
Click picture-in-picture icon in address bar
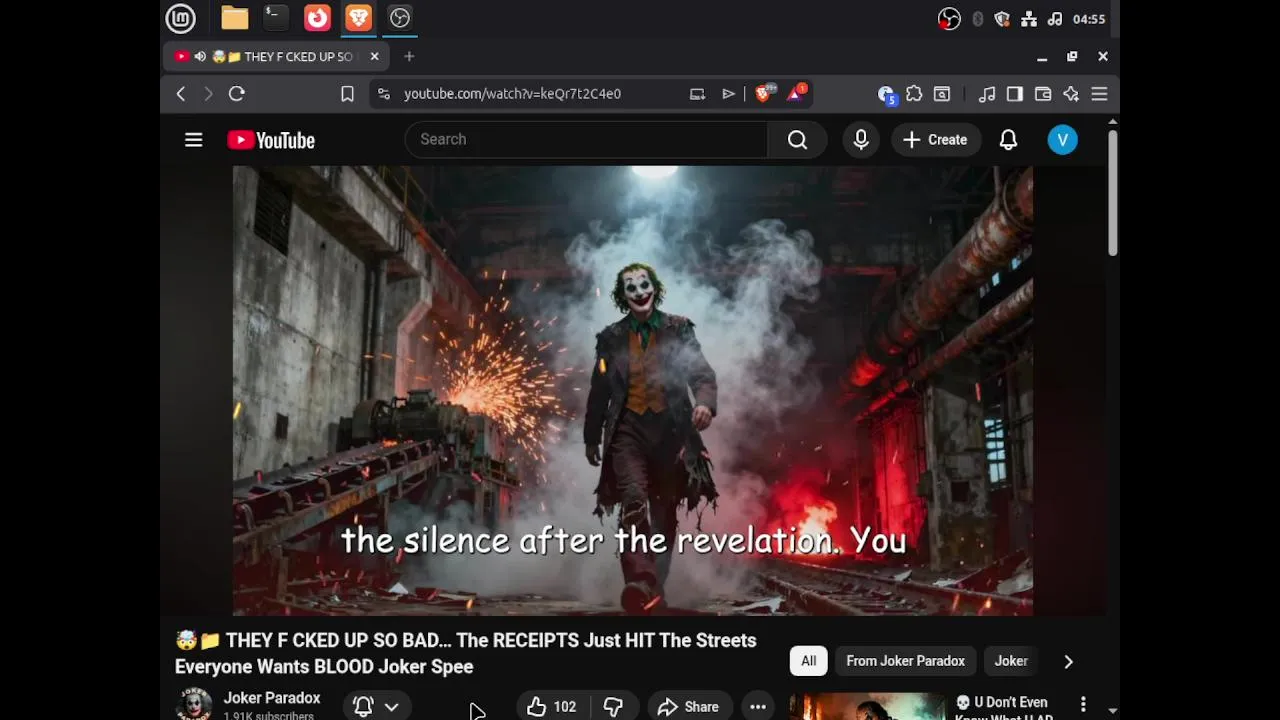[x=697, y=93]
